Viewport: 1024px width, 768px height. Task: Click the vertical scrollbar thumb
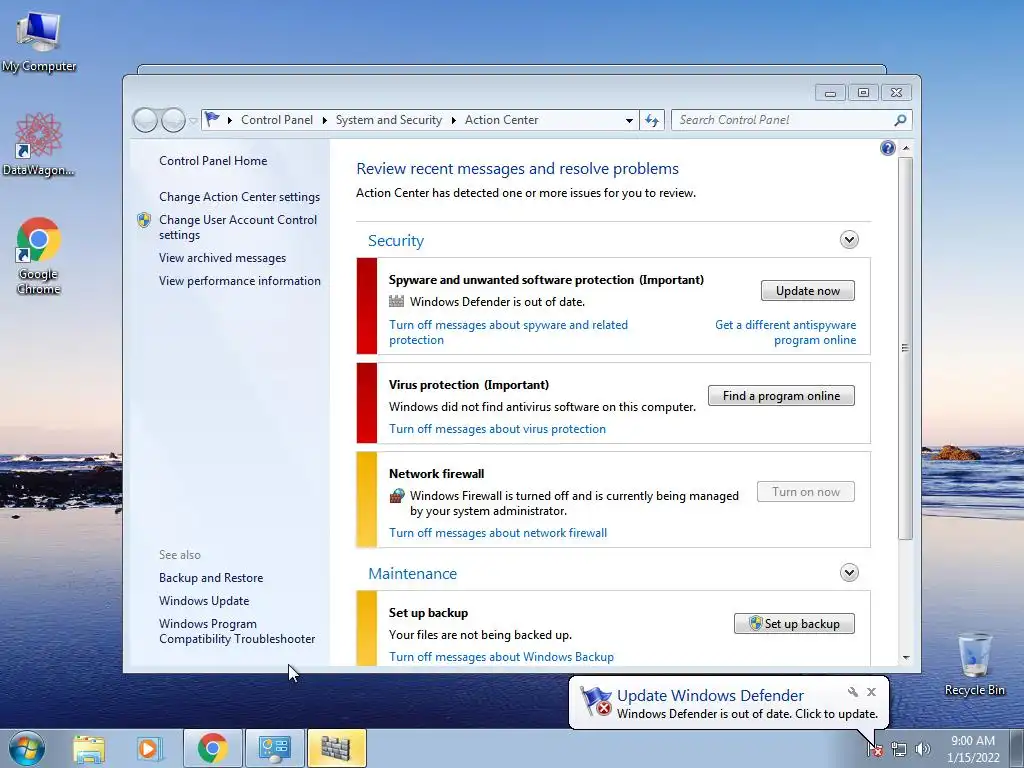(905, 348)
